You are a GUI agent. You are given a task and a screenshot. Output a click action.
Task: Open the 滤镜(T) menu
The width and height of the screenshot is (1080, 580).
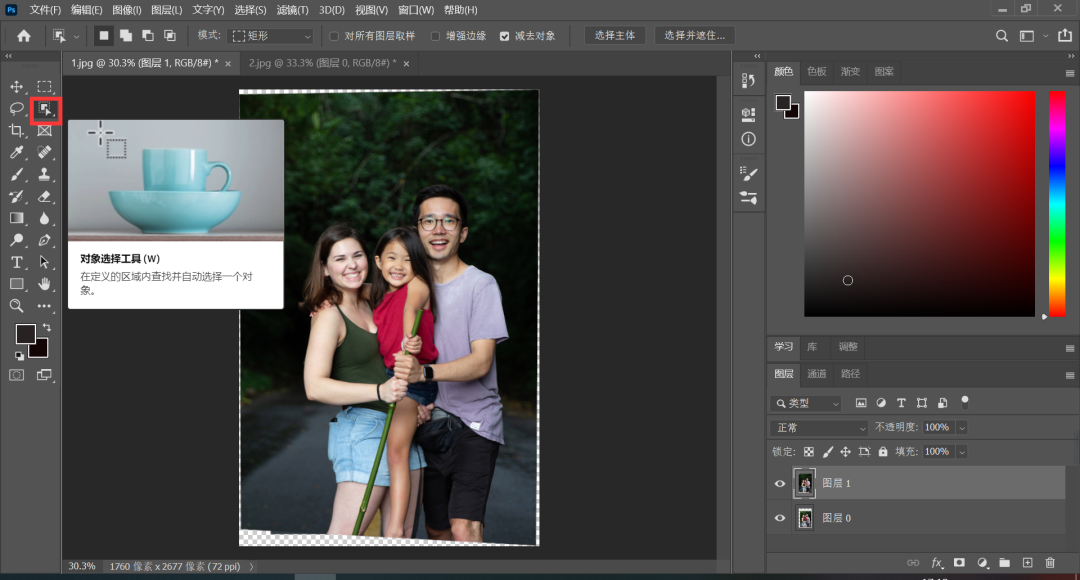click(292, 10)
